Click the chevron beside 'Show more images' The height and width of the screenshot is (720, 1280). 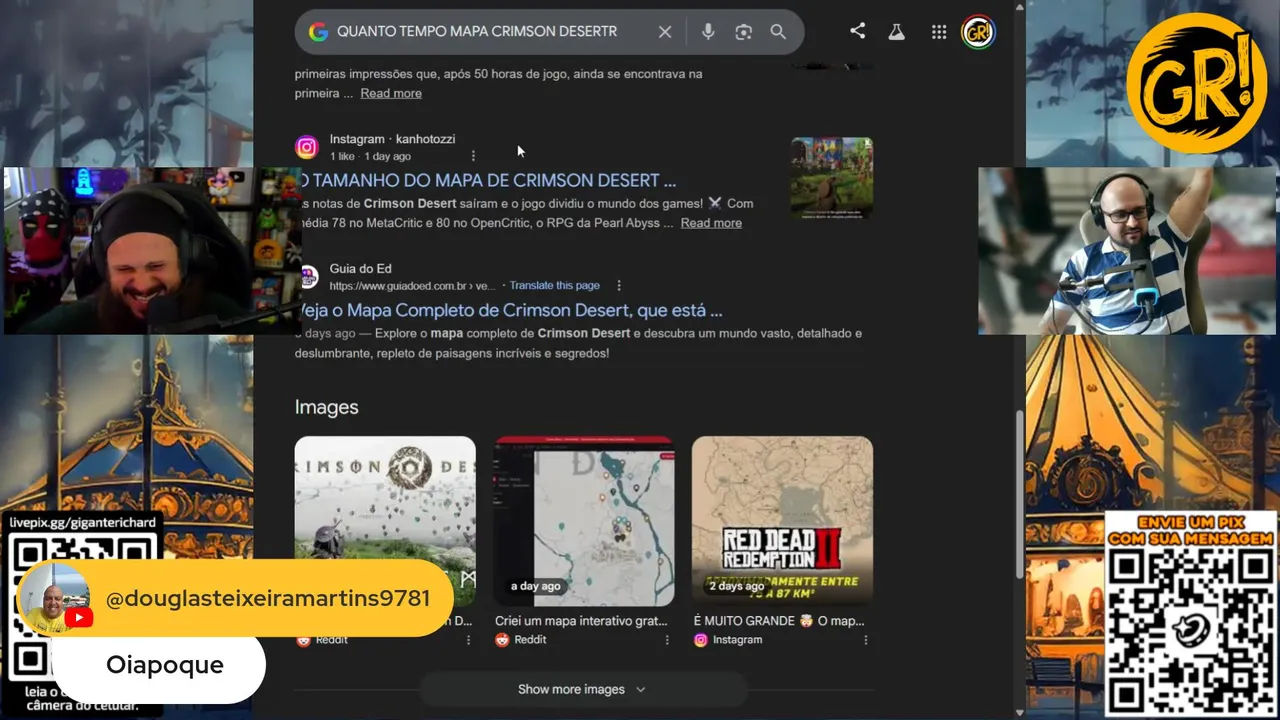click(641, 689)
